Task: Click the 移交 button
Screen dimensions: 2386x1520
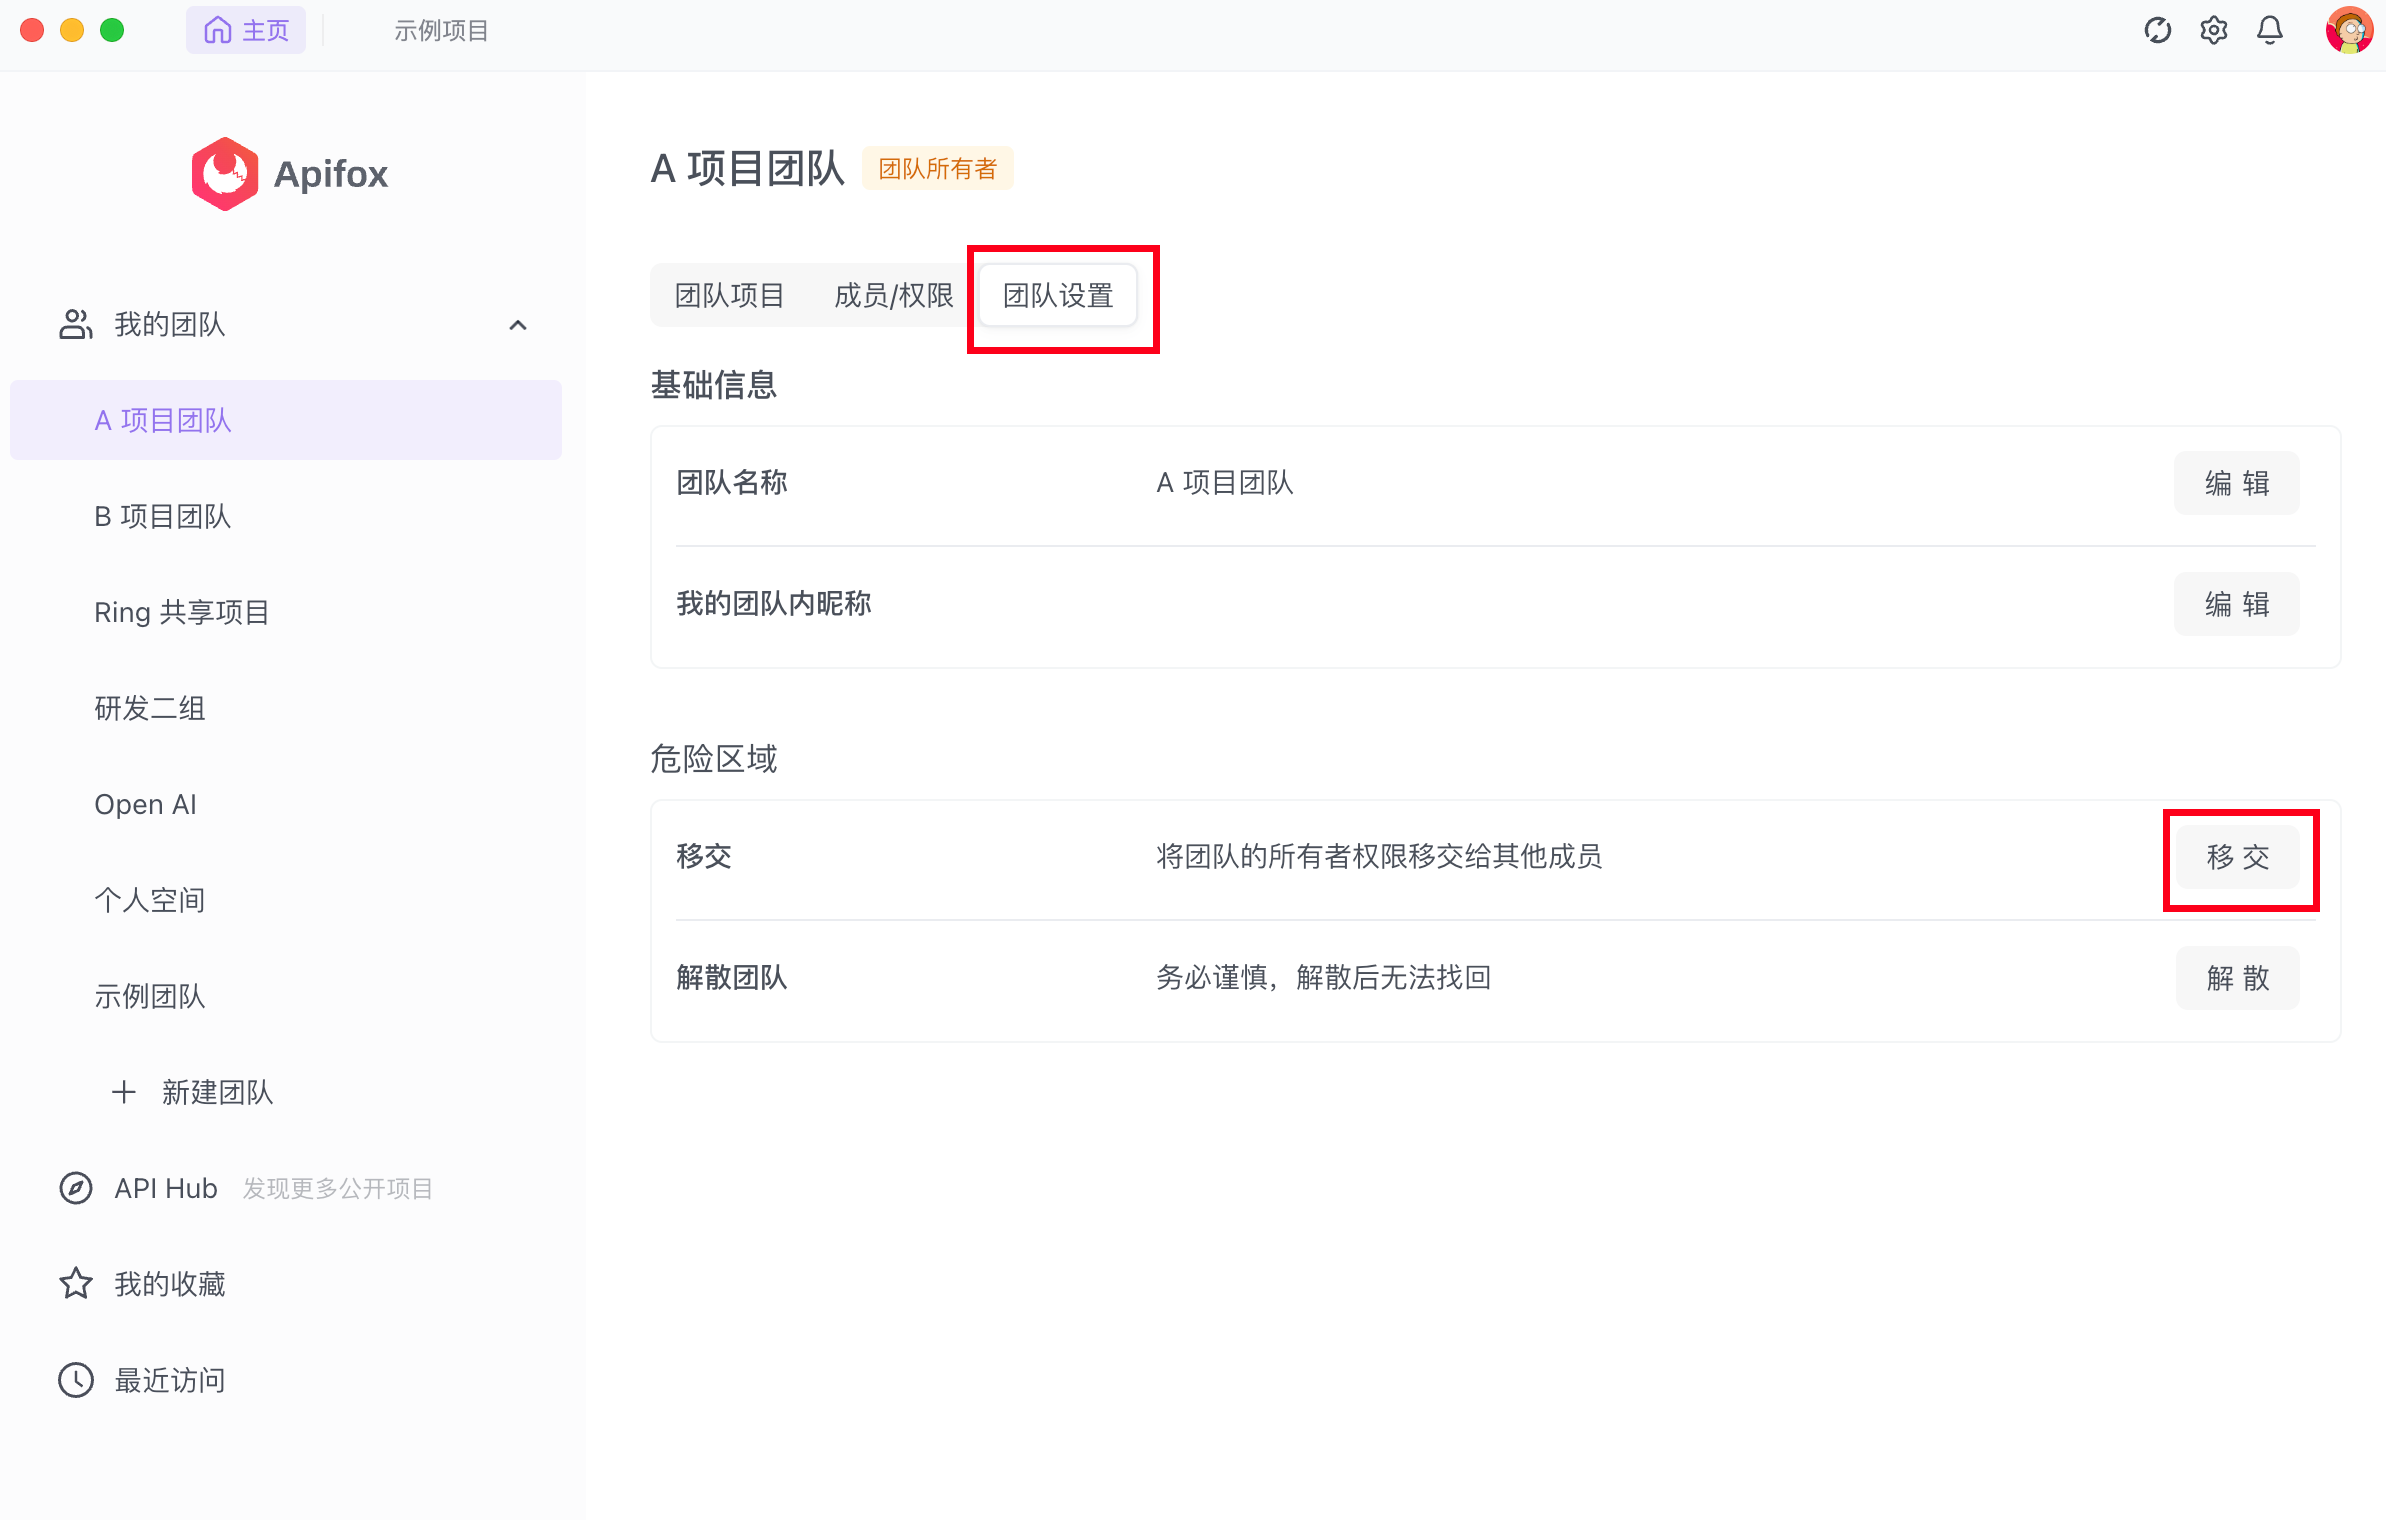Action: pyautogui.click(x=2238, y=858)
